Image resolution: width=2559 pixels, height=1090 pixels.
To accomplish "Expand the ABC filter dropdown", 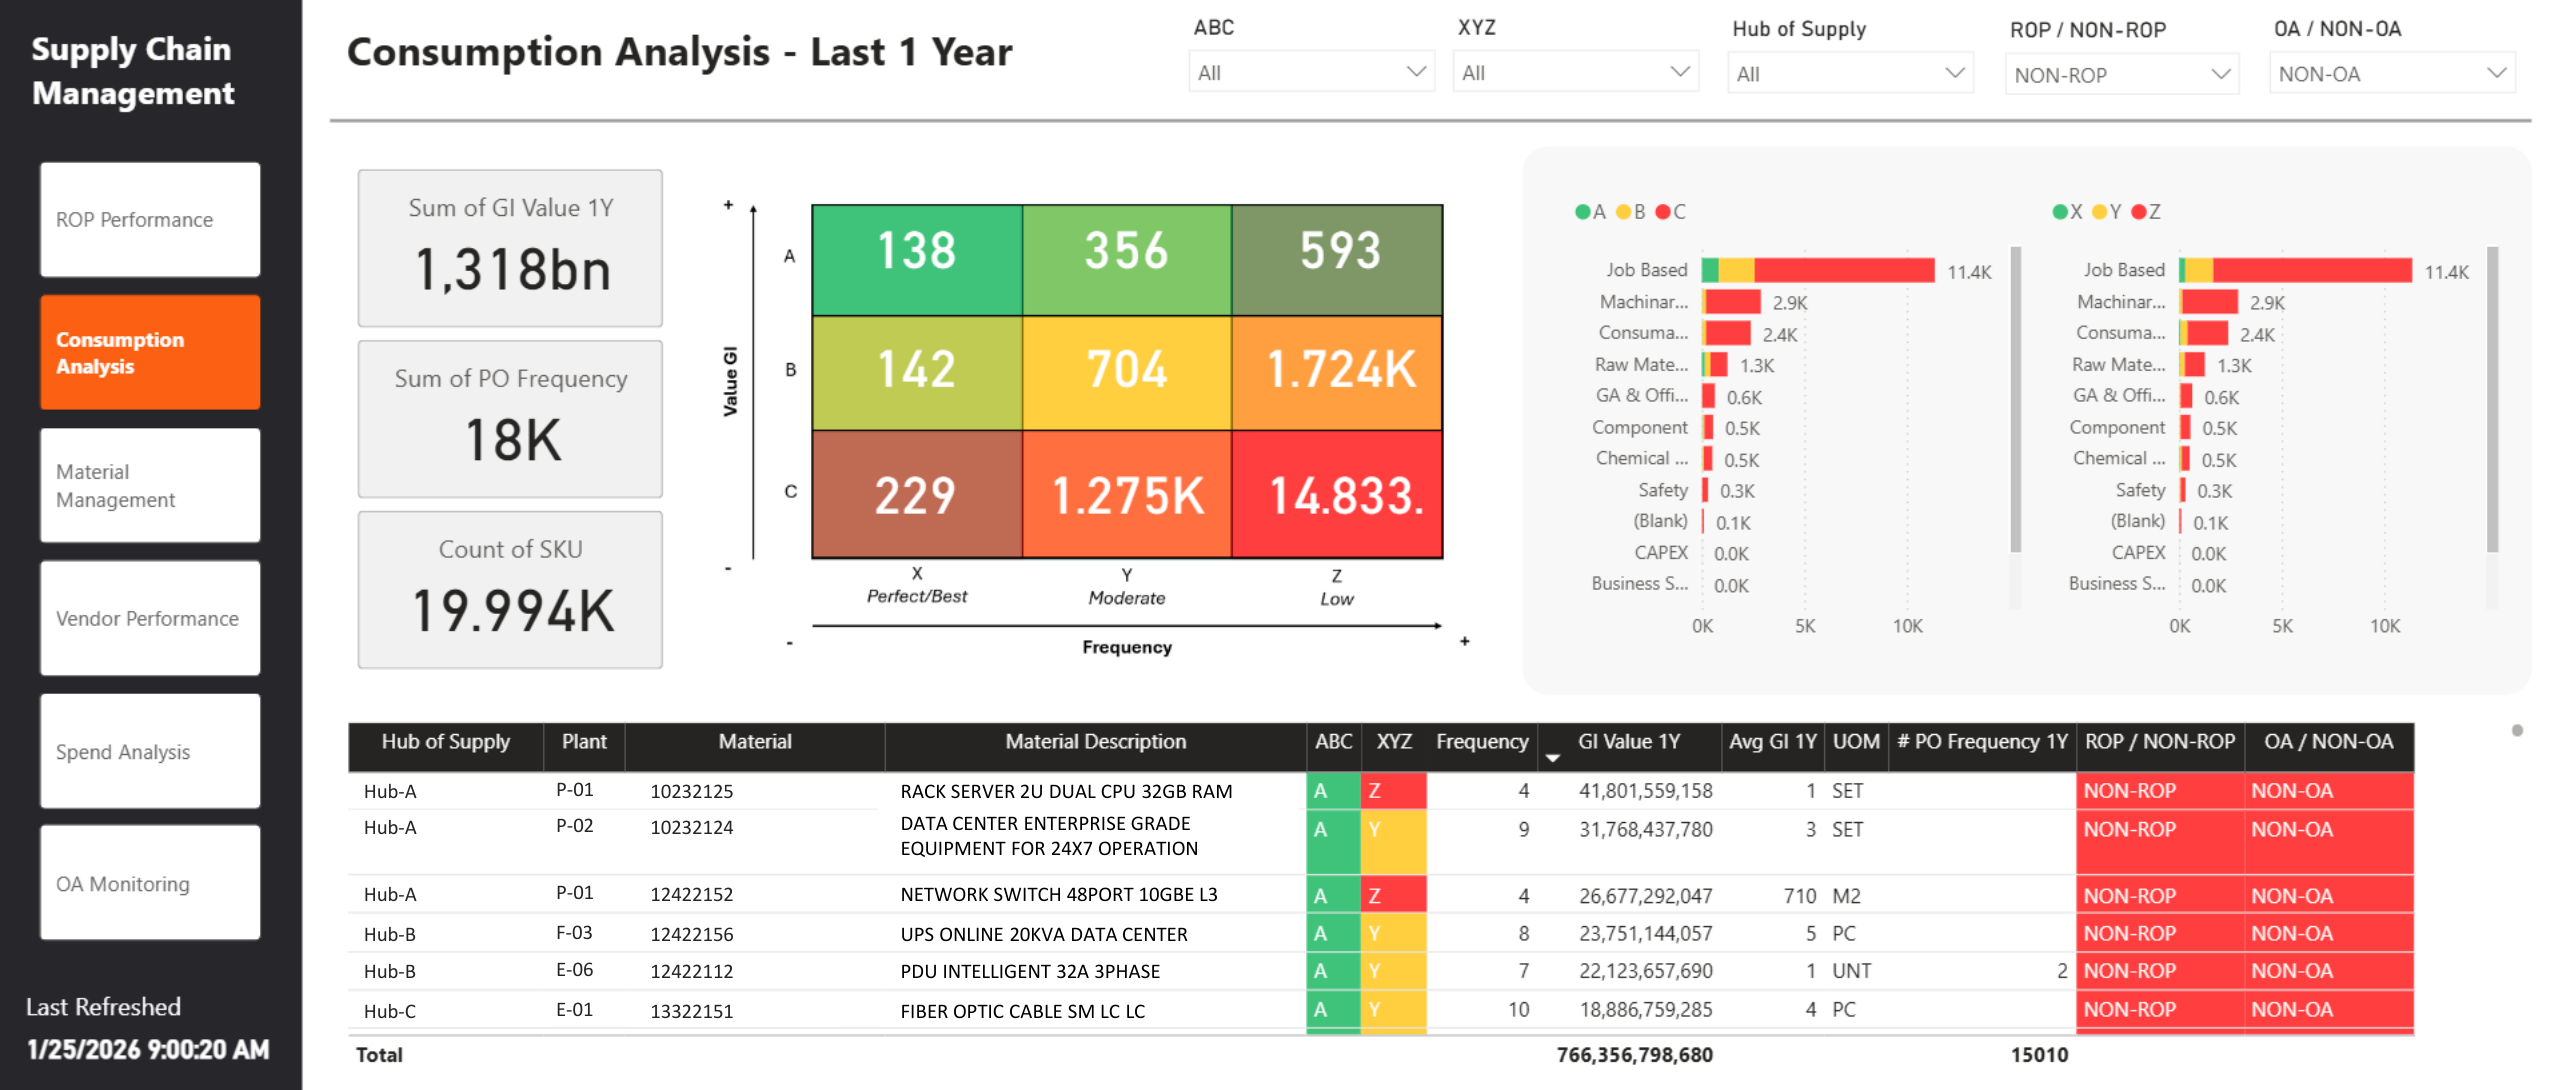I will [1311, 72].
